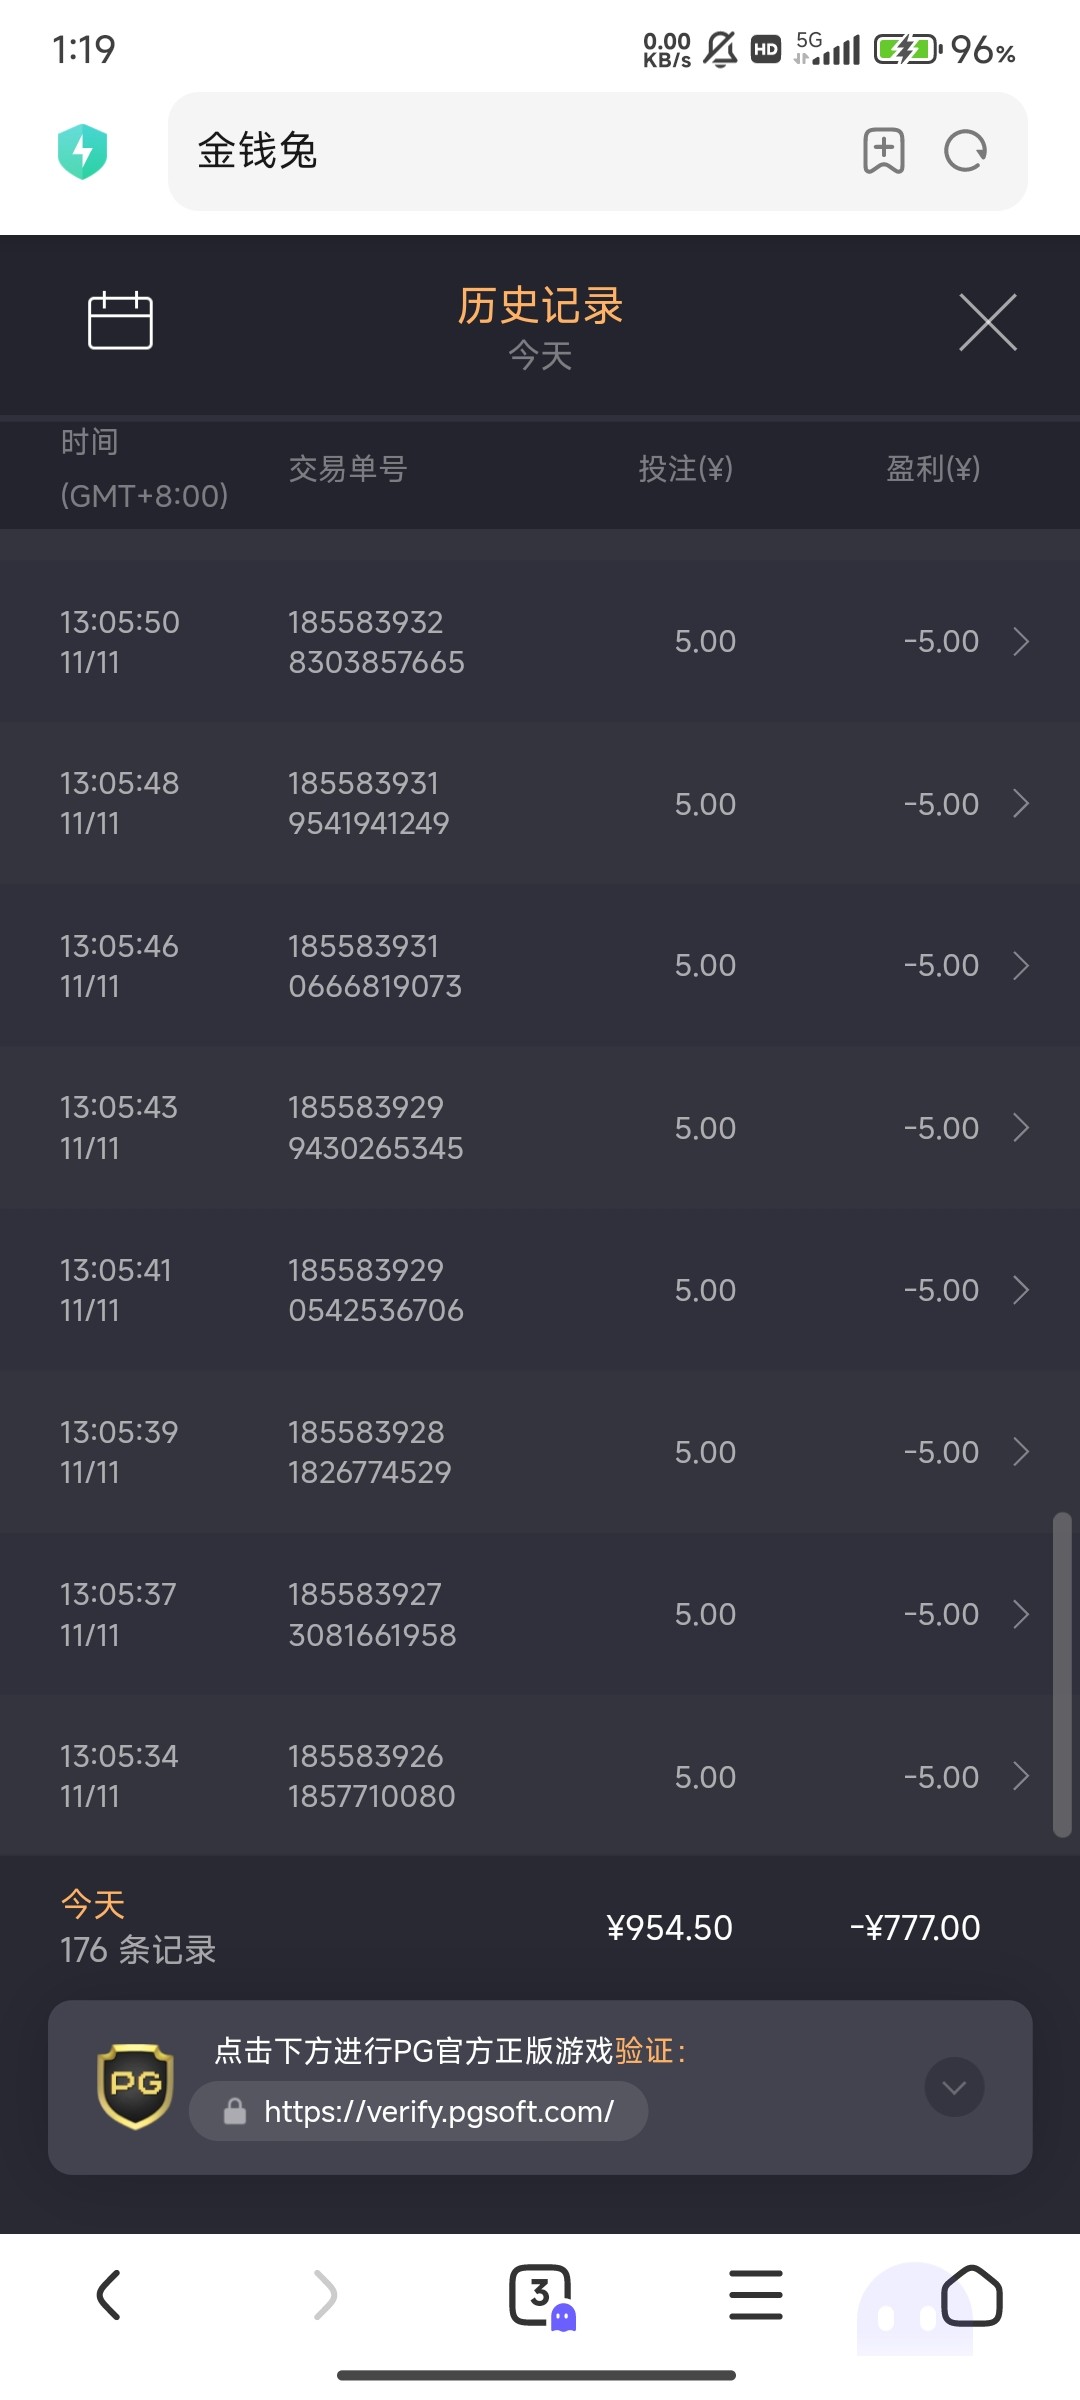Open the browser tabs switcher showing 3
Image resolution: width=1080 pixels, height=2400 pixels.
tap(541, 2295)
